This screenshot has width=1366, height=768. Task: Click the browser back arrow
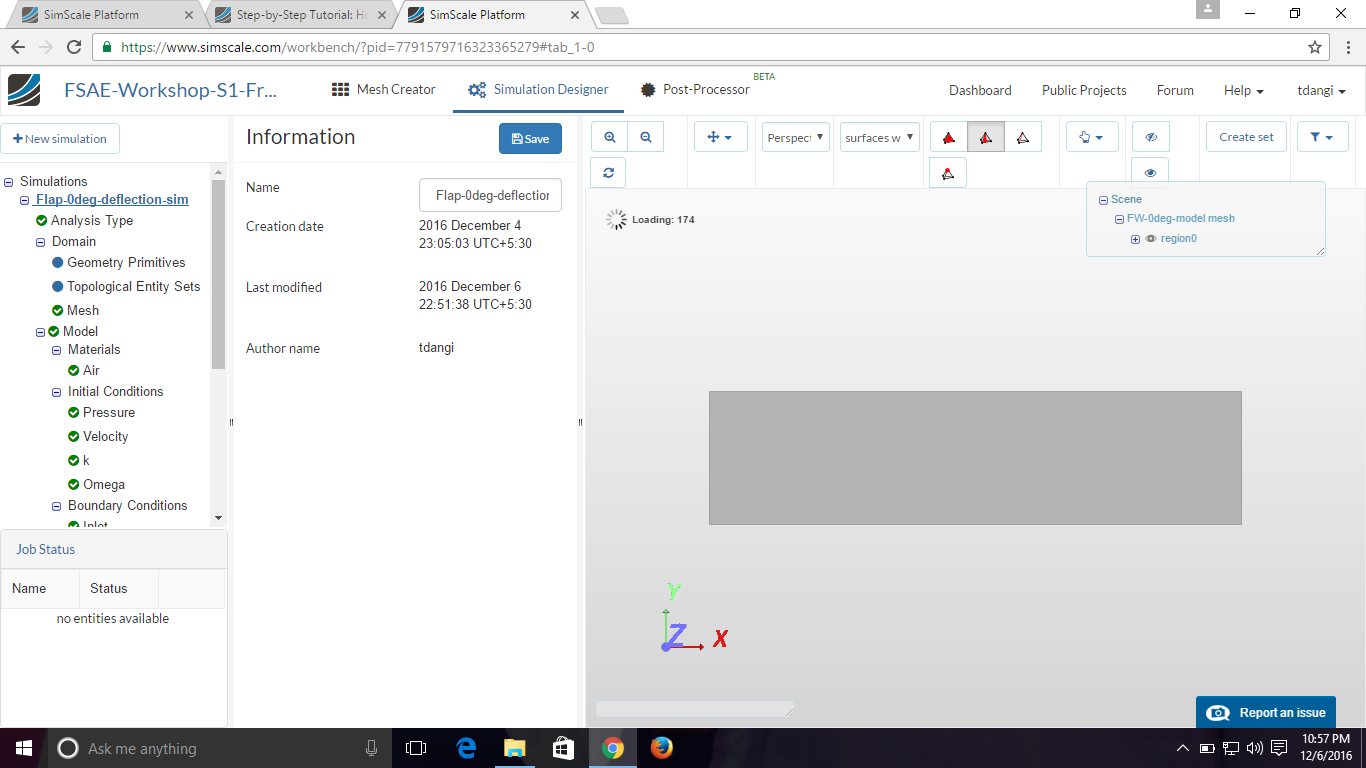[x=18, y=47]
